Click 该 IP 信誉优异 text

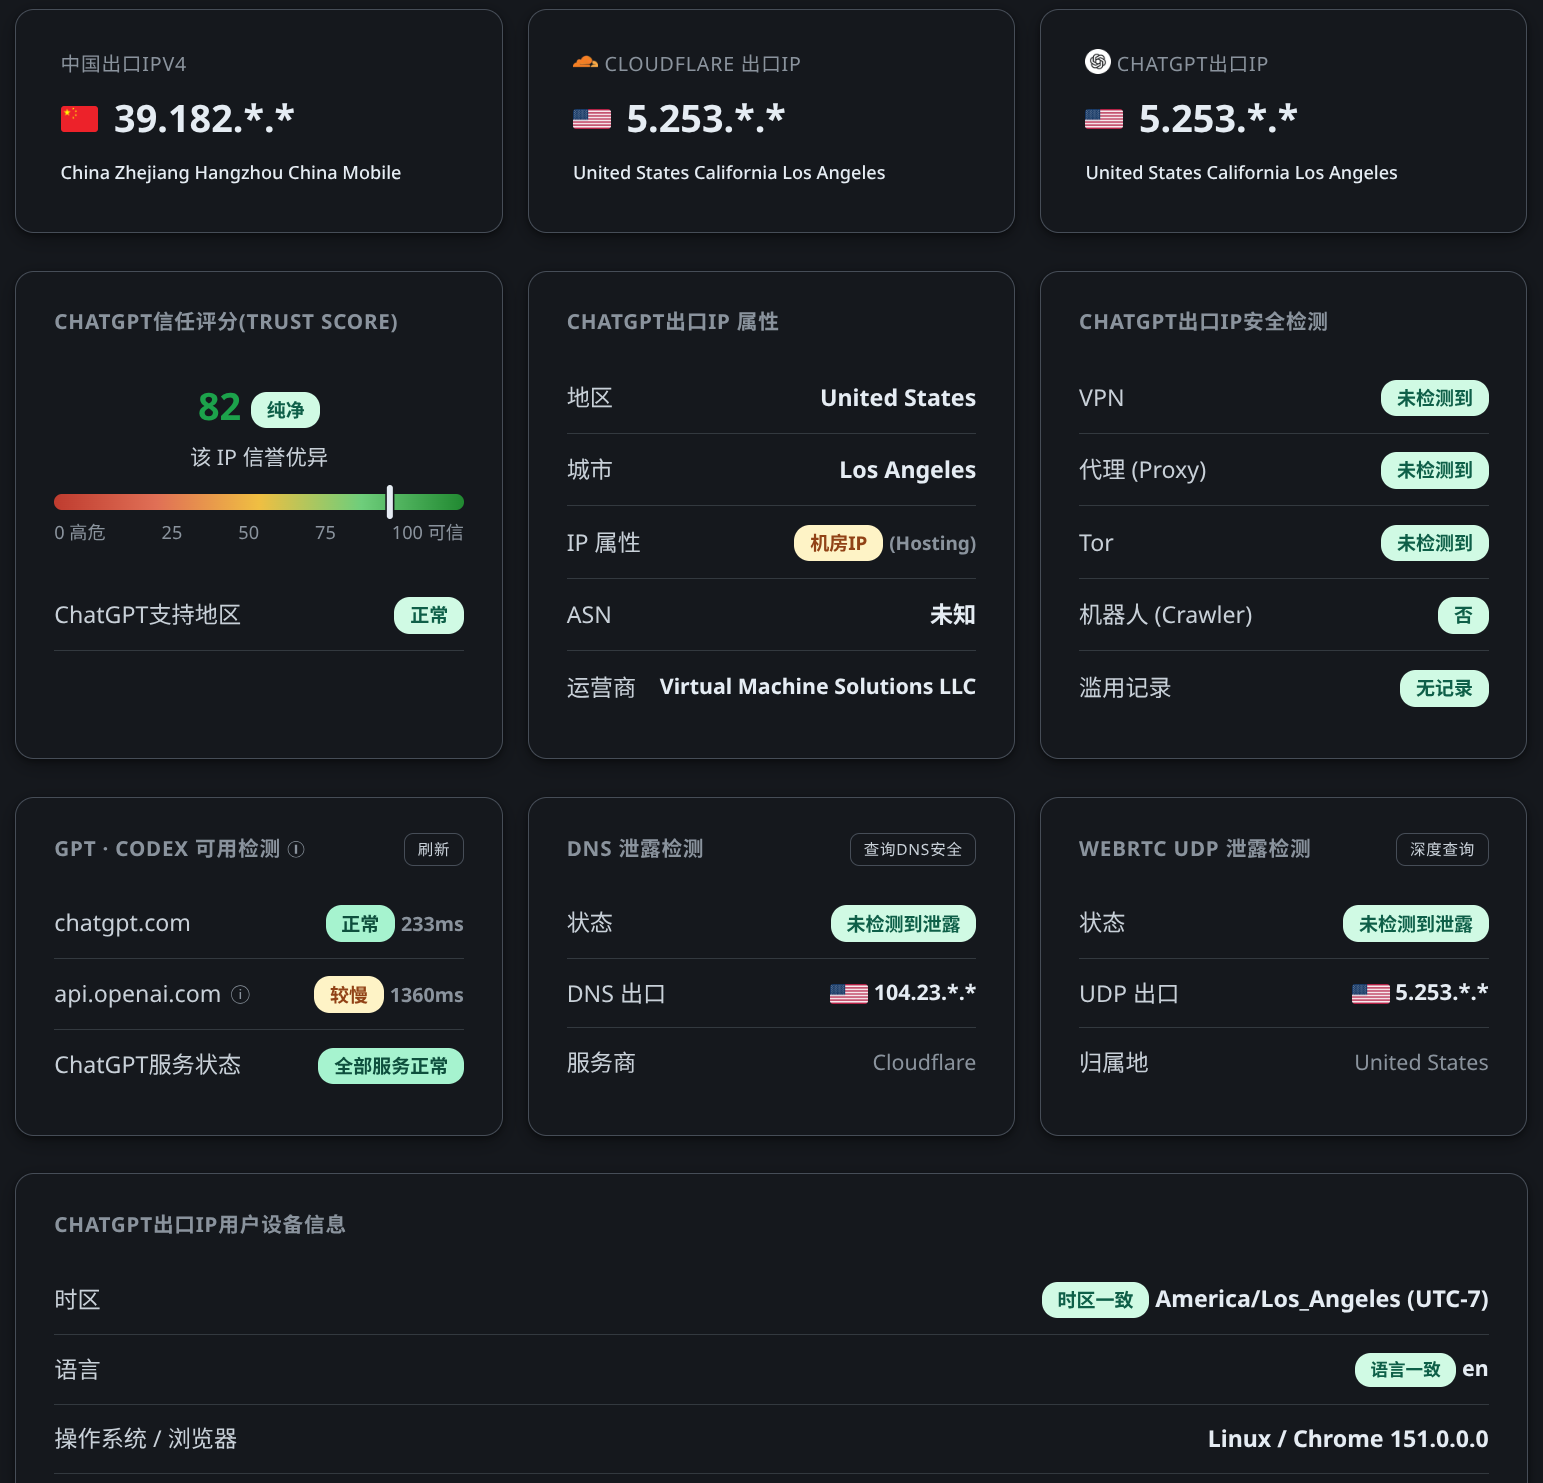(259, 457)
